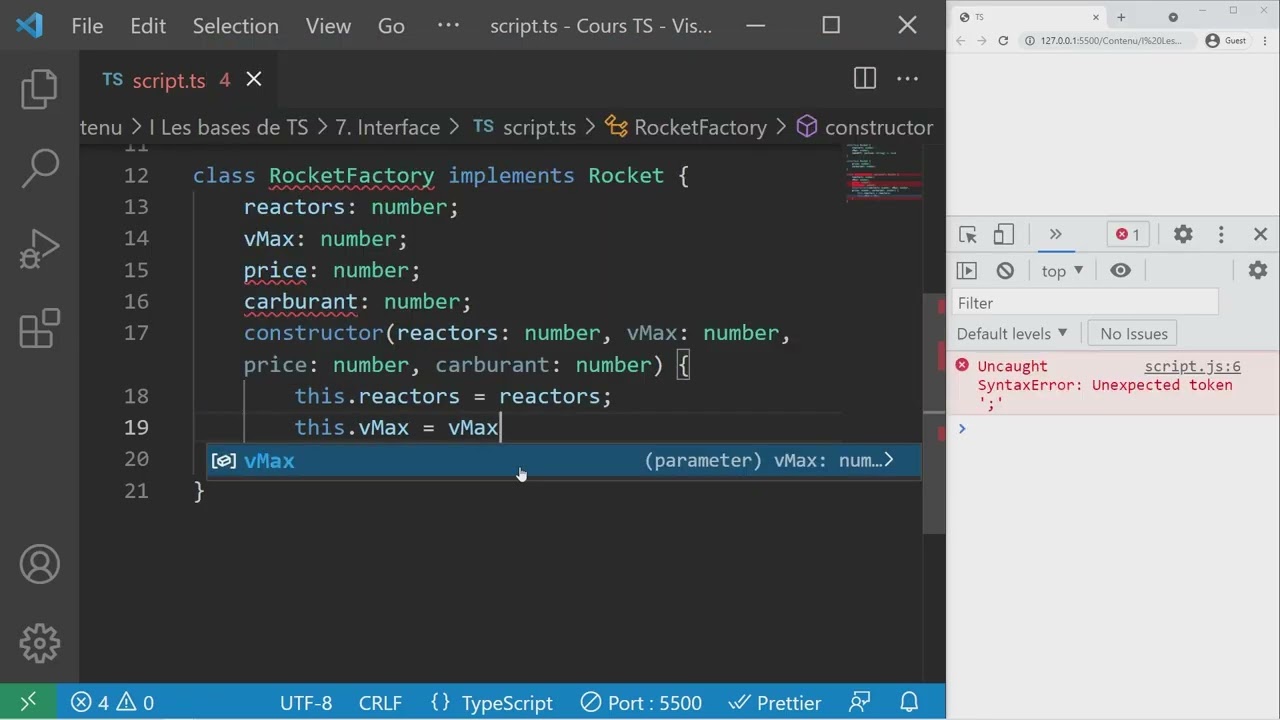Viewport: 1280px width, 720px height.
Task: Open the View menu
Action: (328, 26)
